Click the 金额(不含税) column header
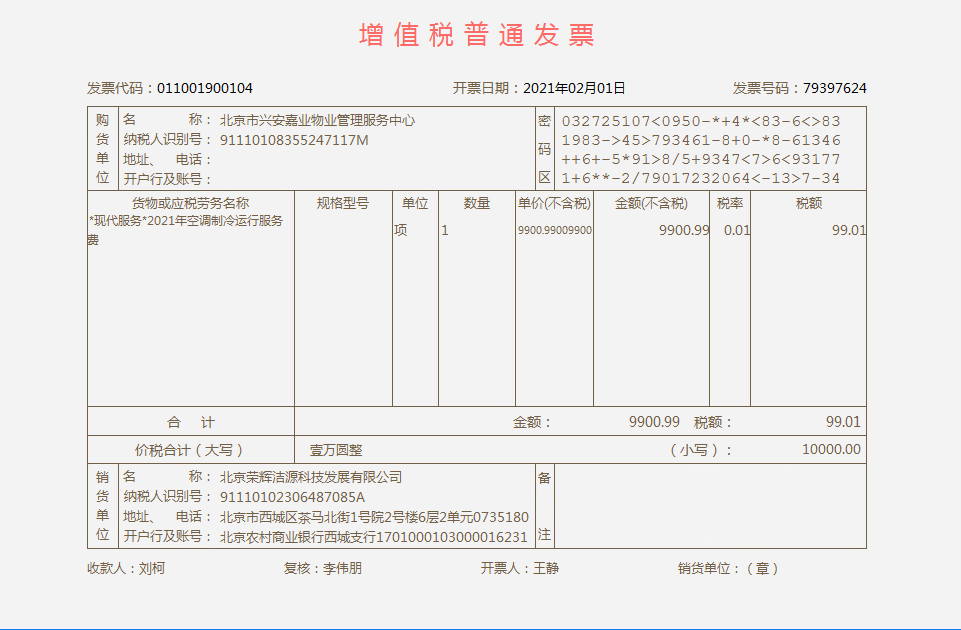The width and height of the screenshot is (961, 630). [x=651, y=203]
